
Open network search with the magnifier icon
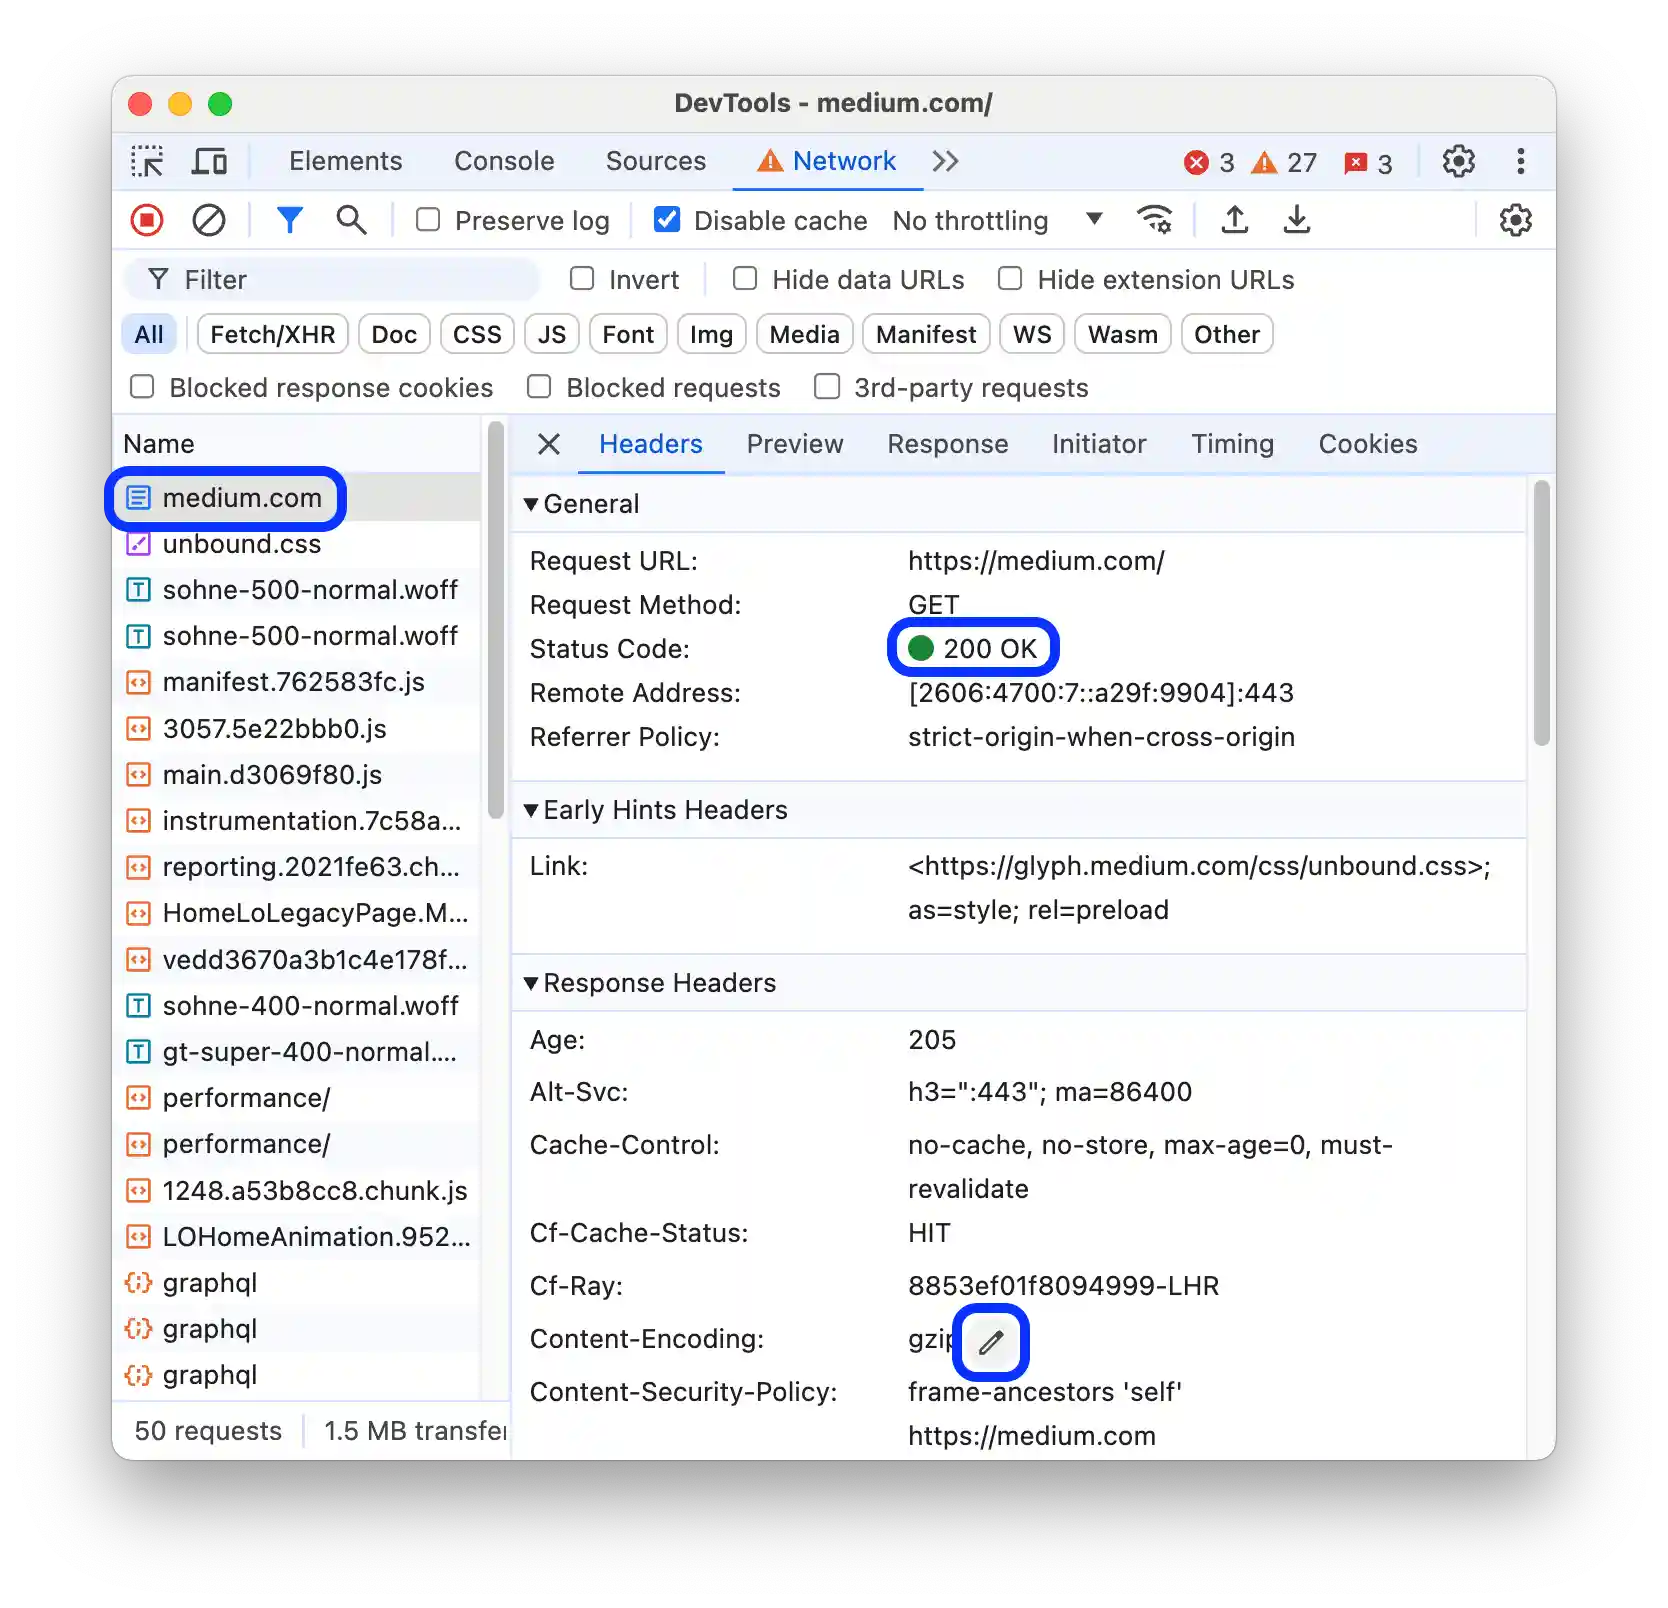(351, 220)
